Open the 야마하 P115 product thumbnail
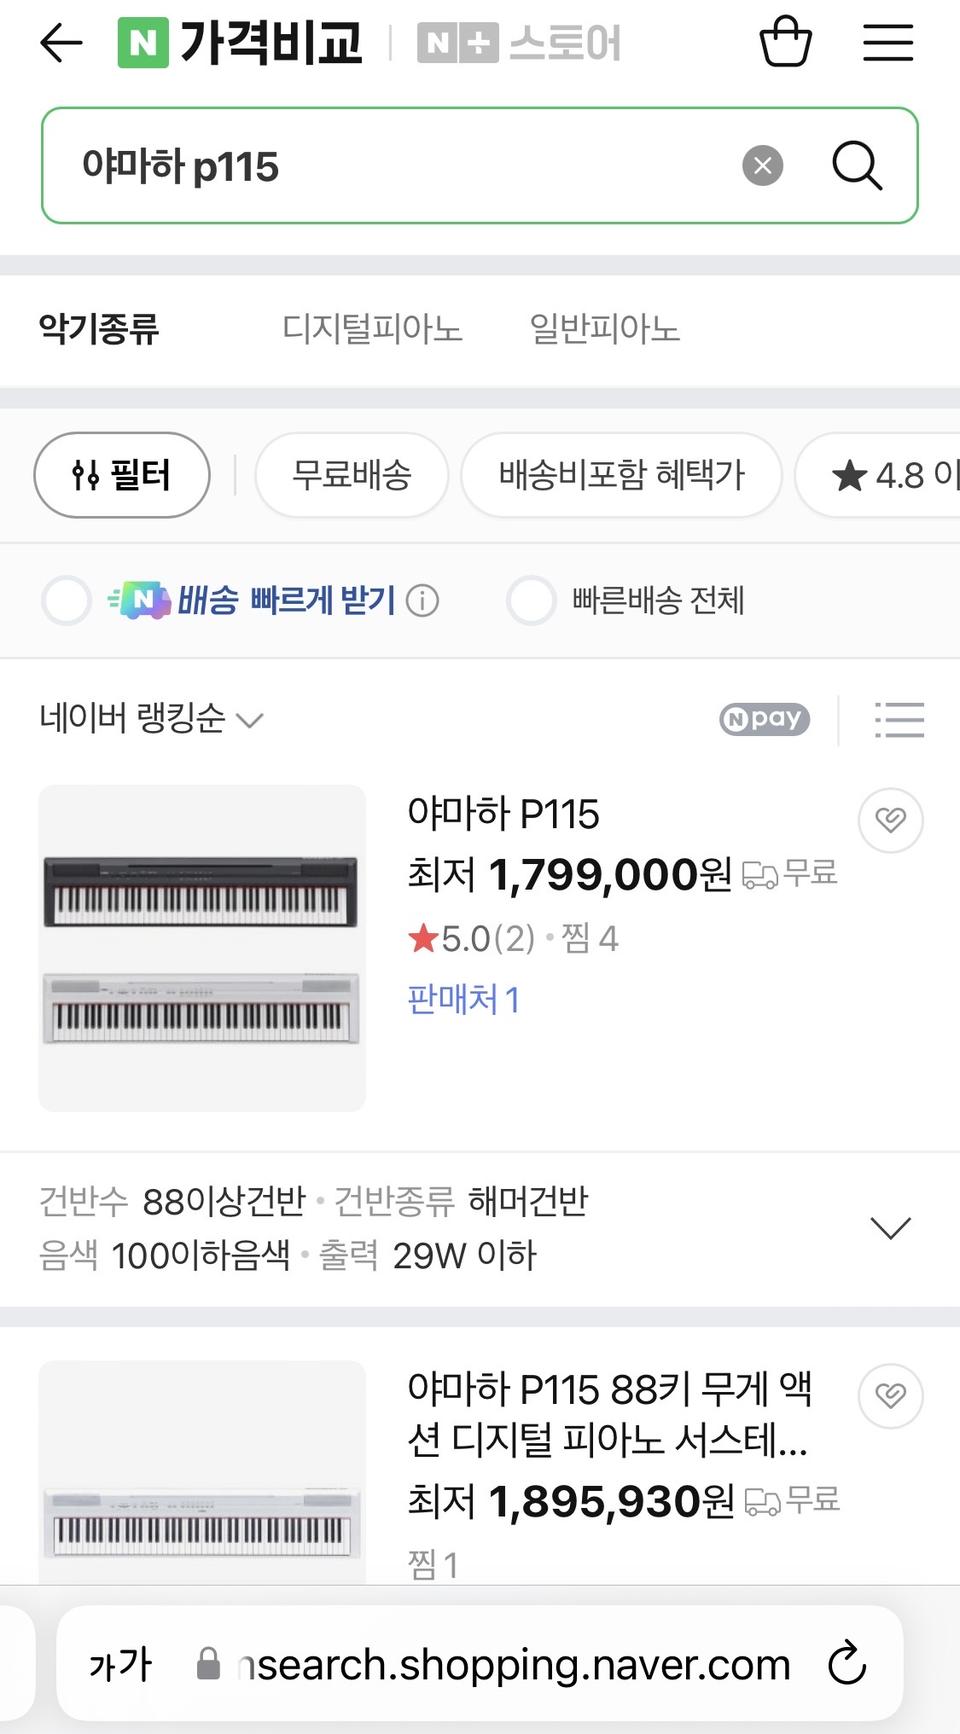The width and height of the screenshot is (960, 1734). [202, 948]
